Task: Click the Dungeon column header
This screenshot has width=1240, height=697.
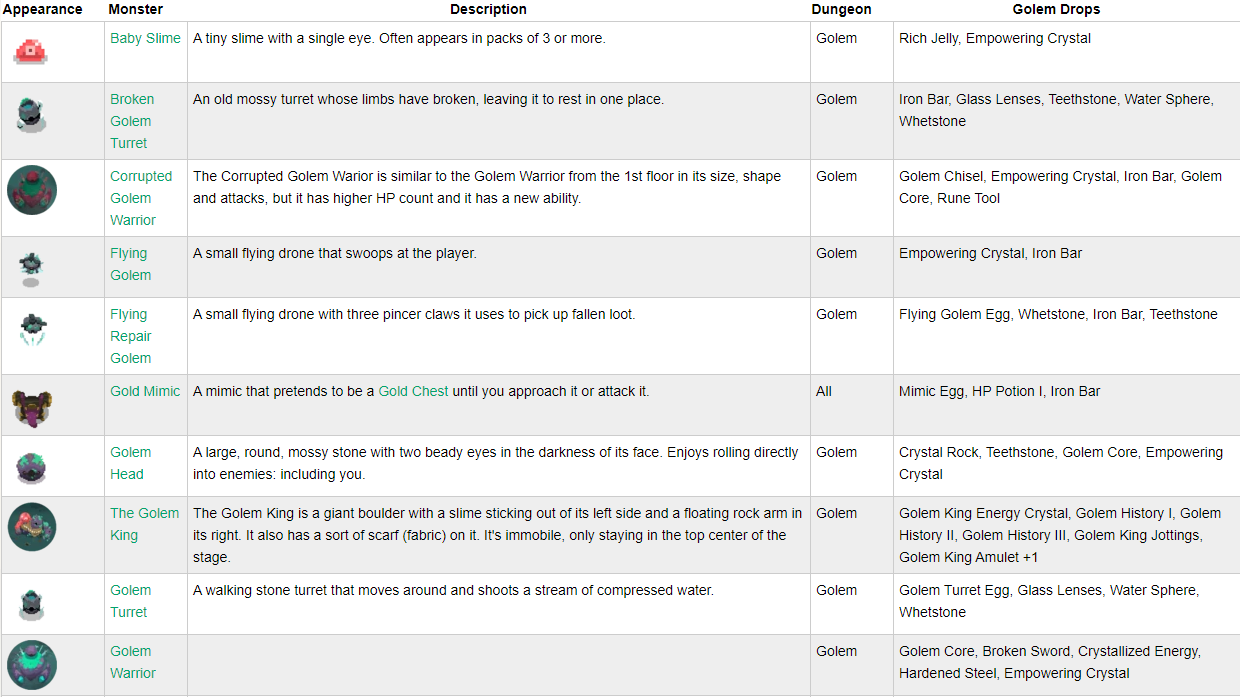Action: coord(841,9)
